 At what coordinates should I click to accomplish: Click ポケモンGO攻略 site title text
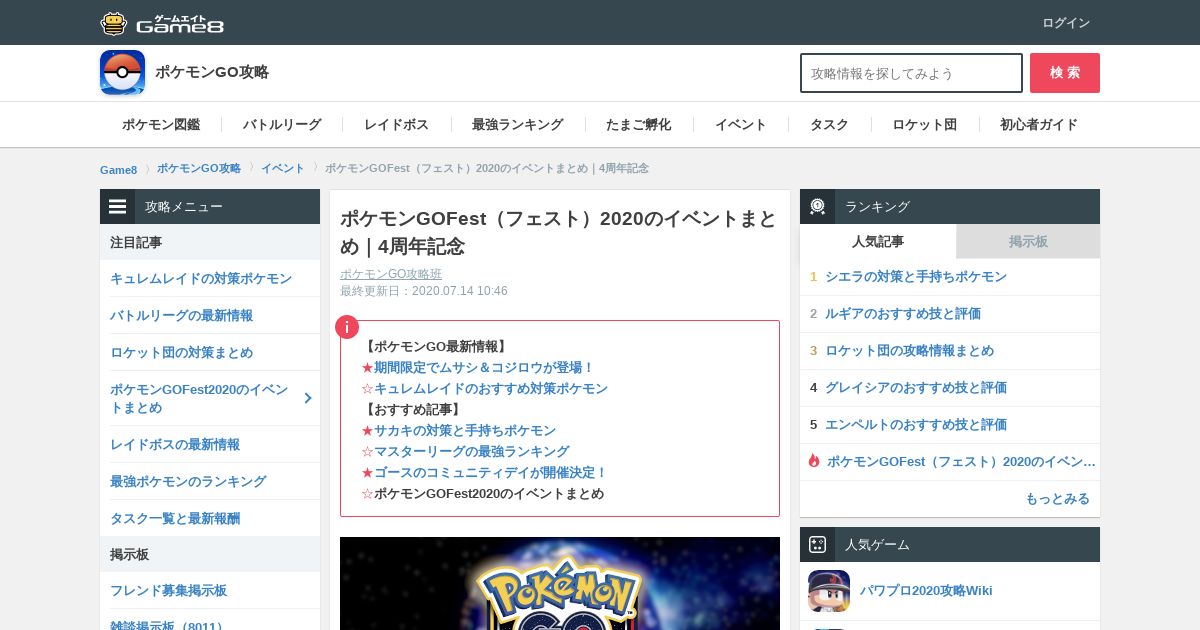(212, 72)
